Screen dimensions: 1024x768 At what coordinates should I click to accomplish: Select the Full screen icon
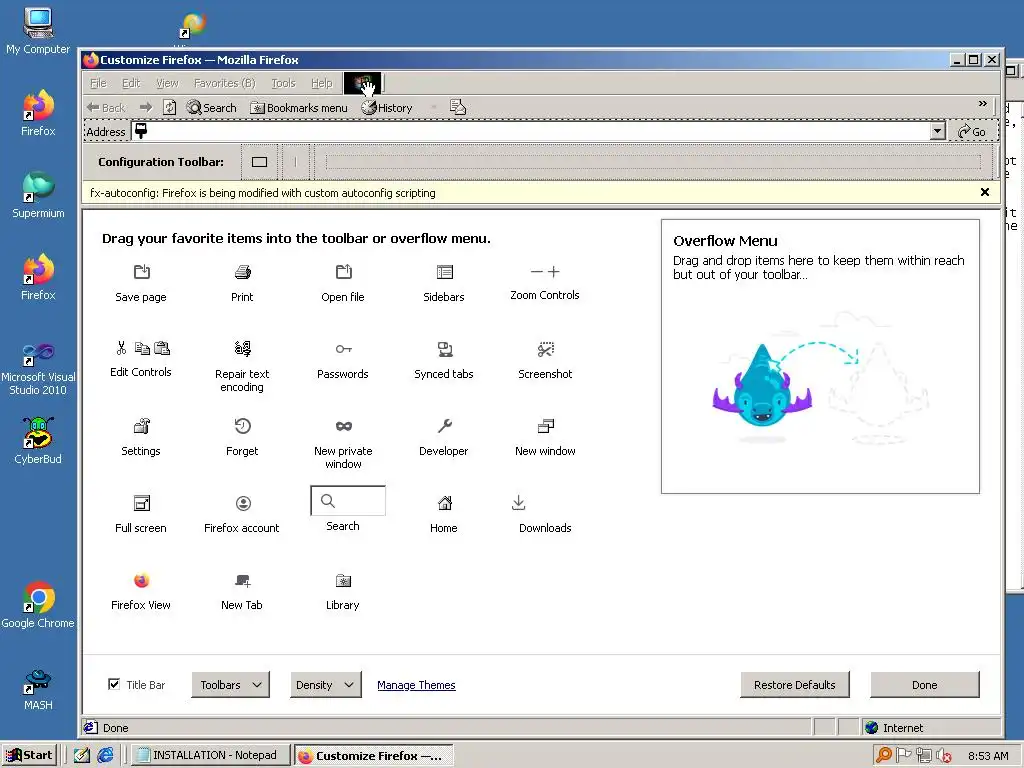[142, 503]
